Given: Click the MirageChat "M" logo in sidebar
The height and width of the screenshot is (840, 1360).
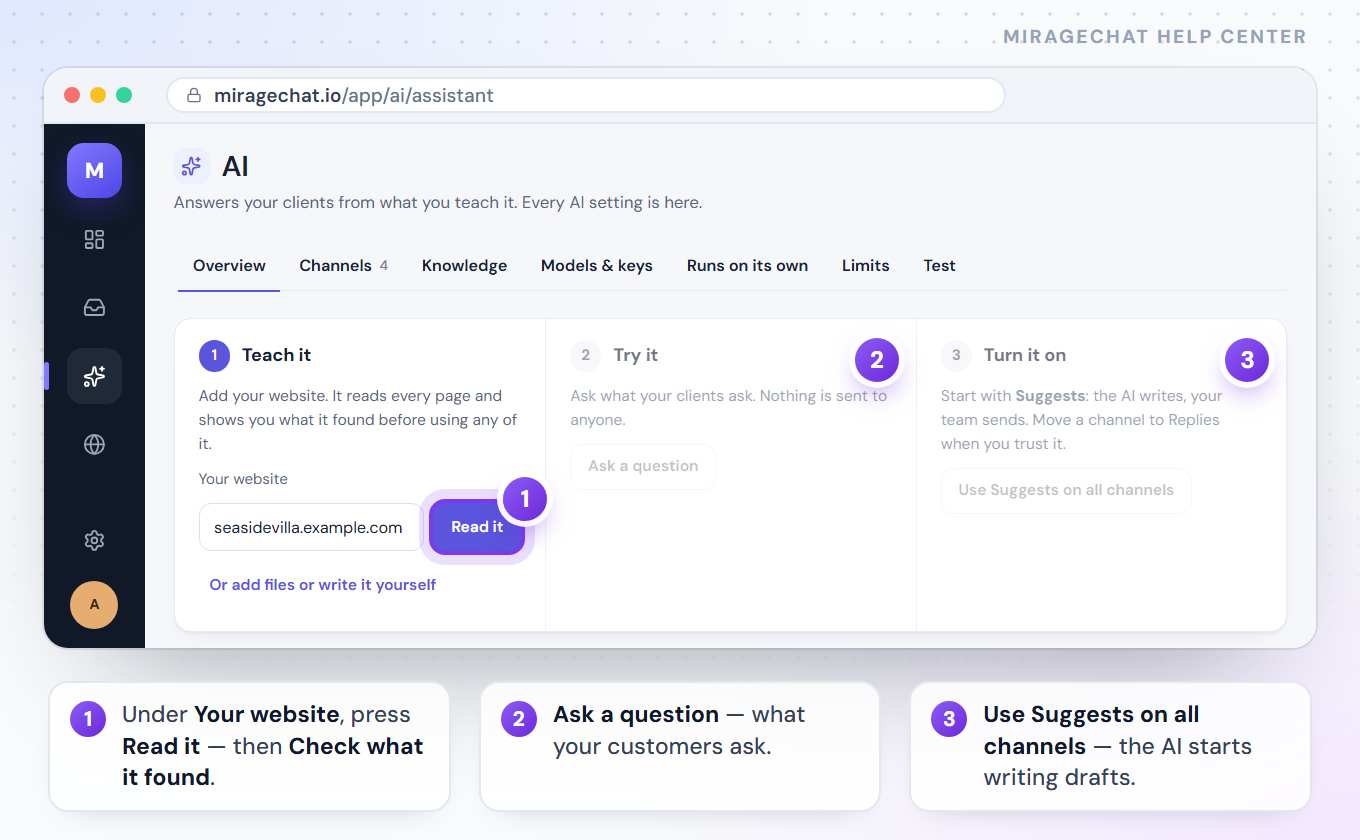Looking at the screenshot, I should click(x=94, y=170).
